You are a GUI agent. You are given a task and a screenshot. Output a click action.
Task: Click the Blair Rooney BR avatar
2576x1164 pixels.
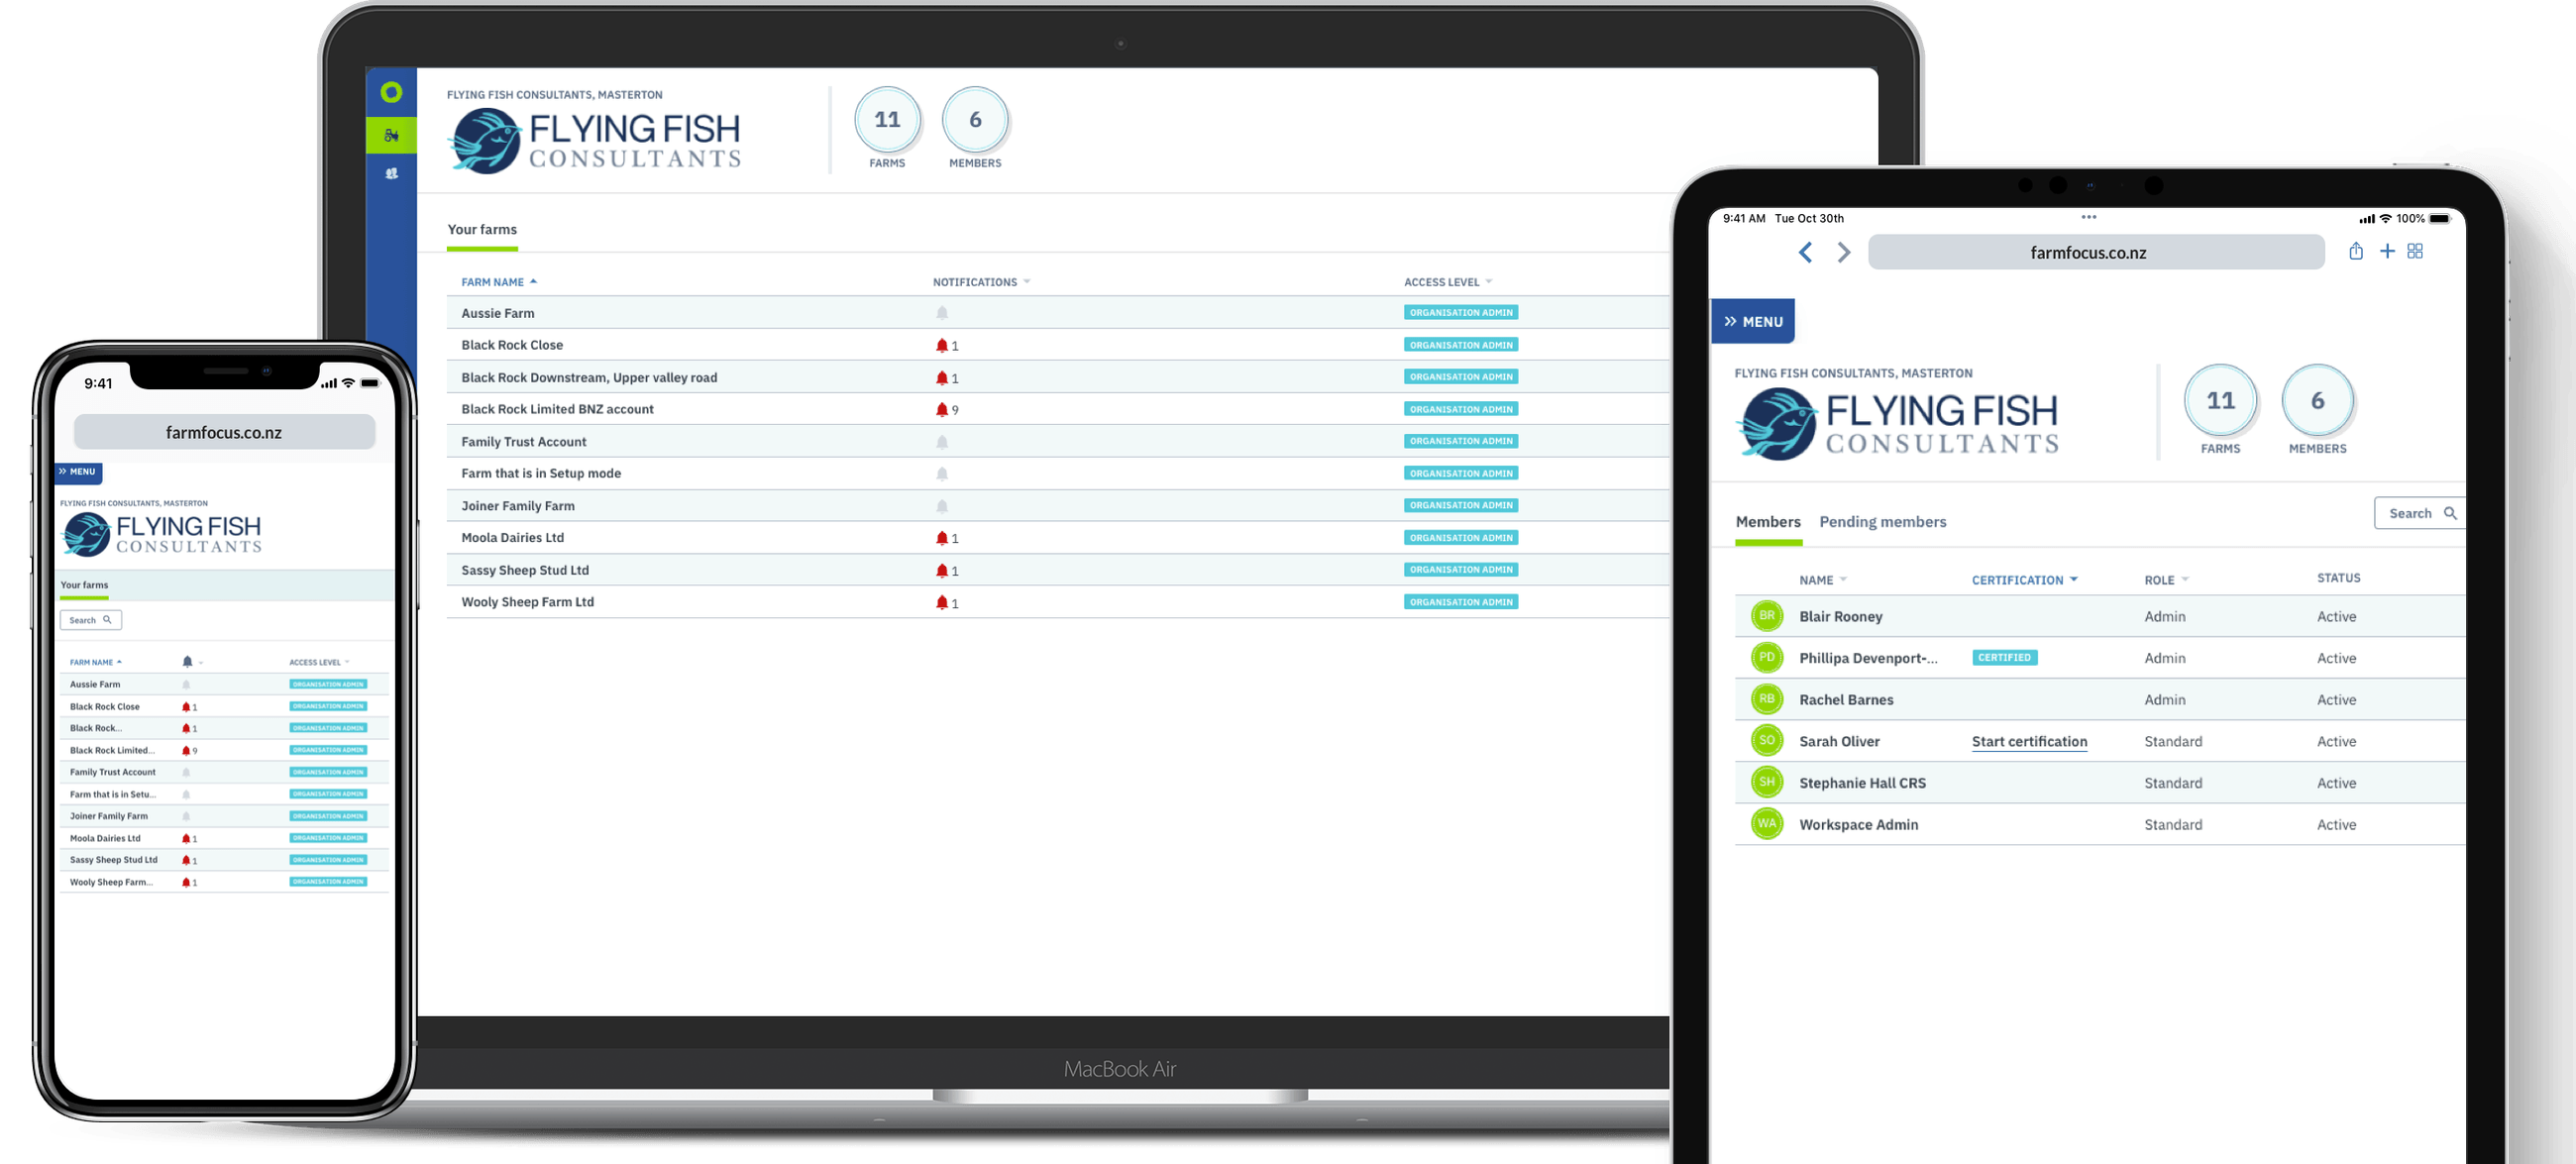[x=1767, y=616]
